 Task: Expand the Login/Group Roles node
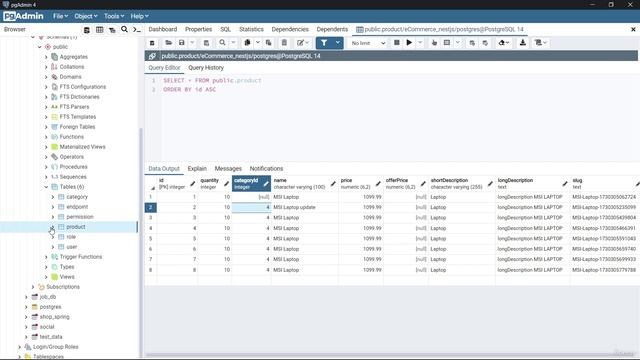coord(20,347)
